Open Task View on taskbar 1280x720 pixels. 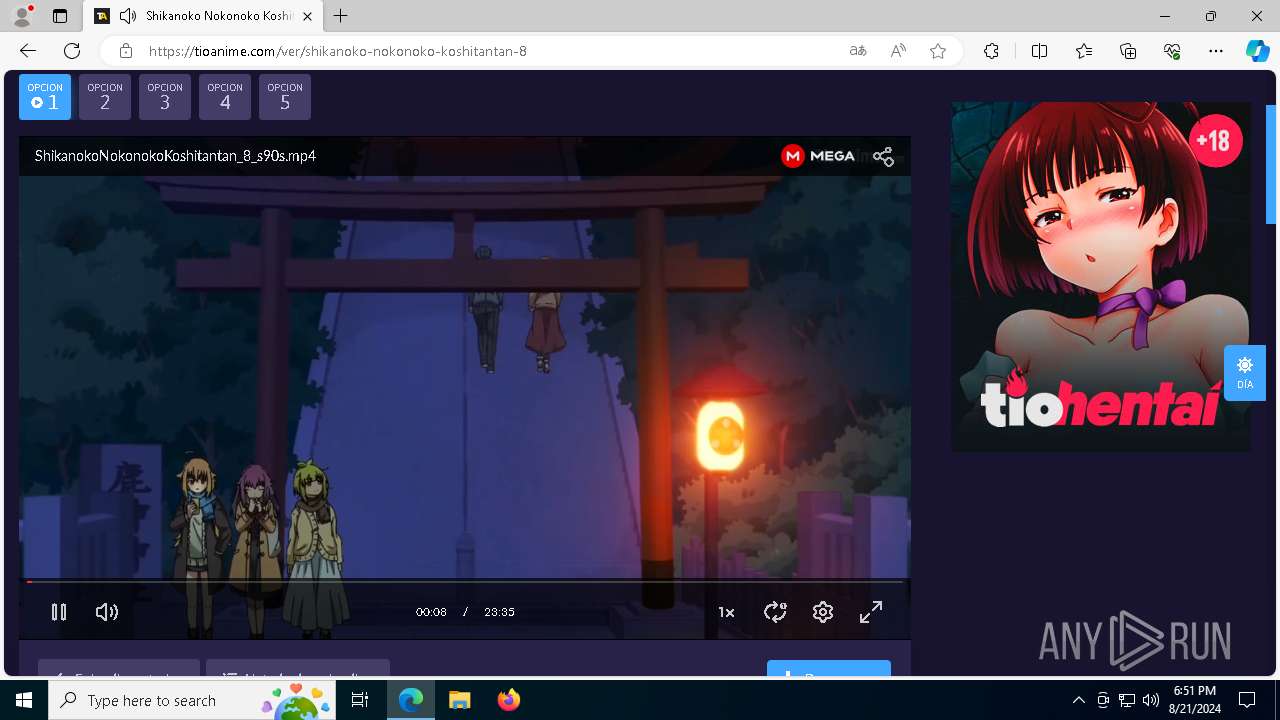click(360, 700)
